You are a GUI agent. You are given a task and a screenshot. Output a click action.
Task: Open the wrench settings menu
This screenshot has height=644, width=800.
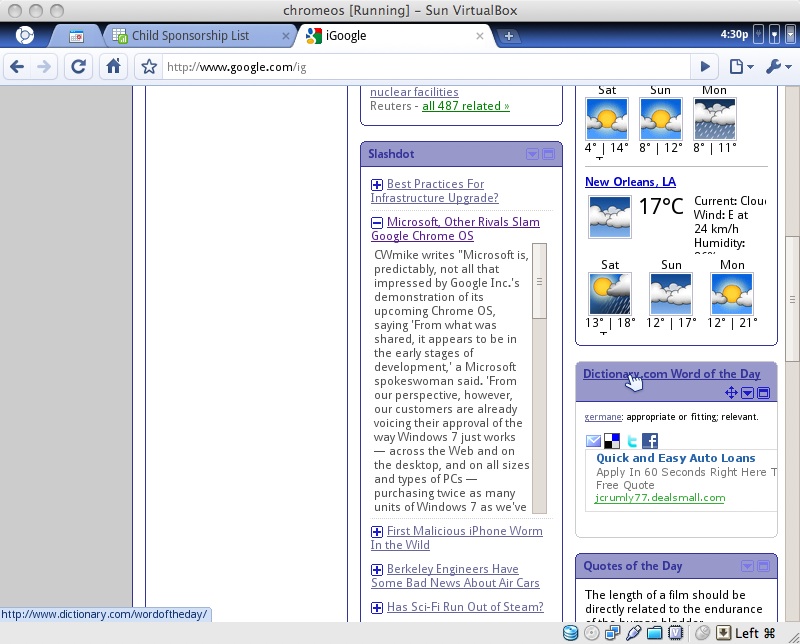pyautogui.click(x=778, y=66)
